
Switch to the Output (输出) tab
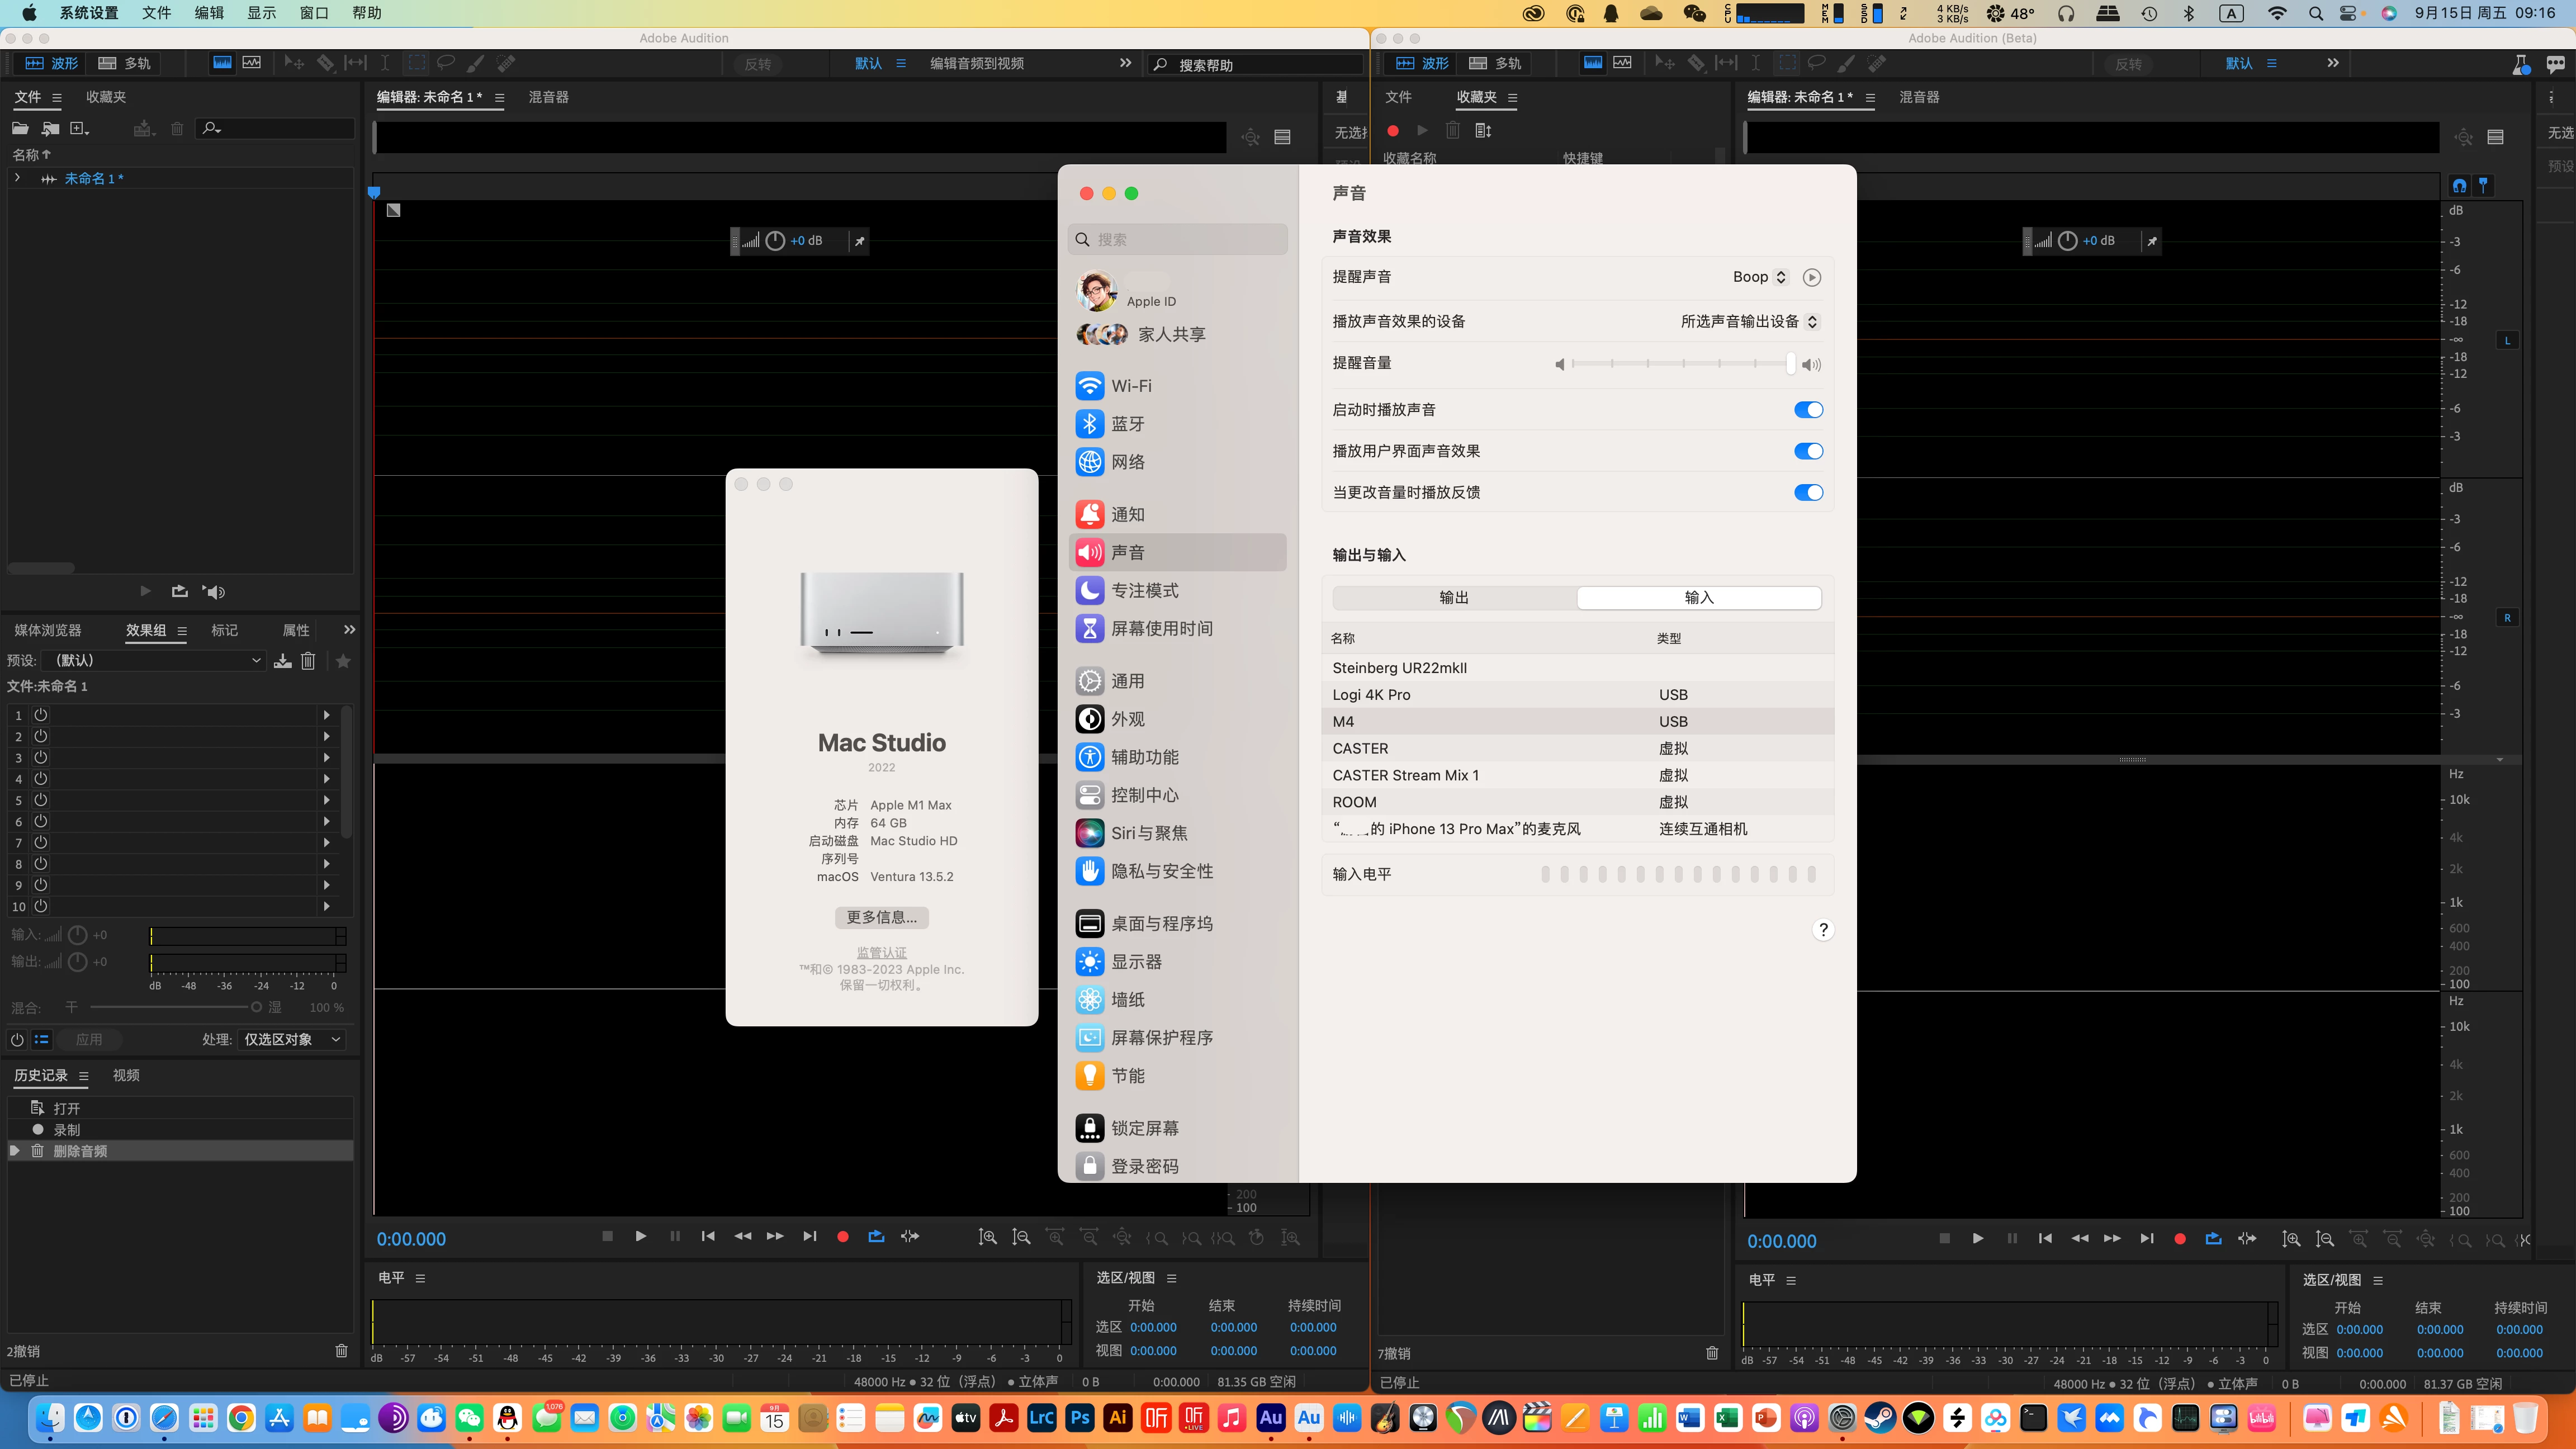[x=1454, y=598]
